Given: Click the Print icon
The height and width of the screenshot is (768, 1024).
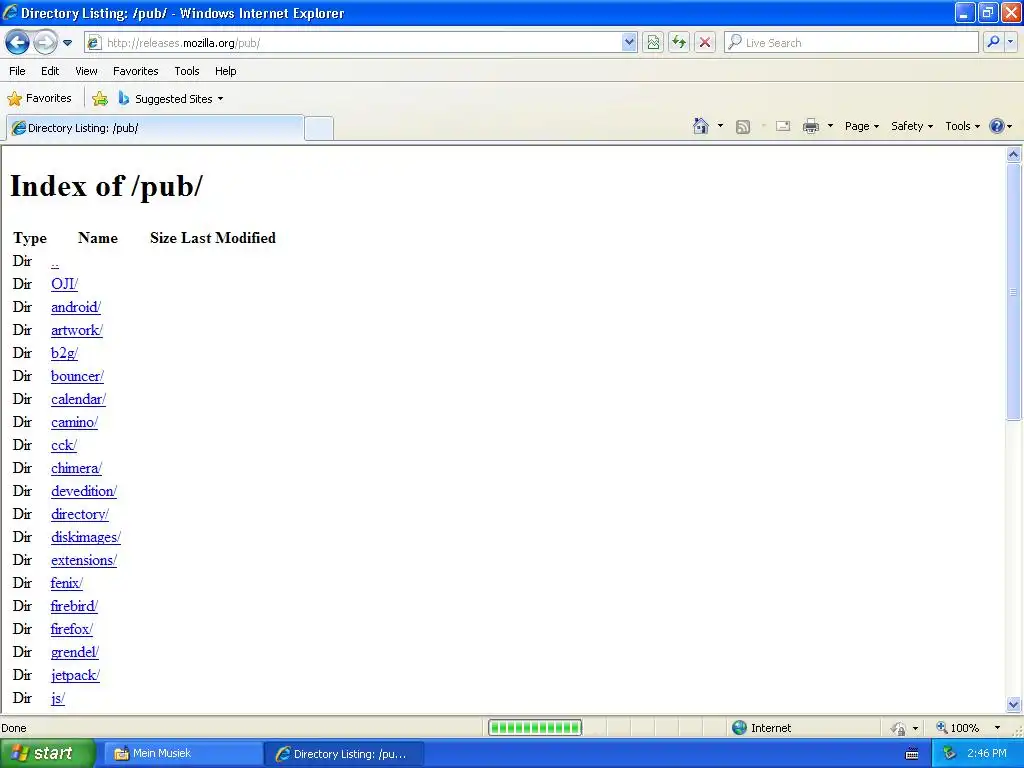Looking at the screenshot, I should click(x=810, y=126).
